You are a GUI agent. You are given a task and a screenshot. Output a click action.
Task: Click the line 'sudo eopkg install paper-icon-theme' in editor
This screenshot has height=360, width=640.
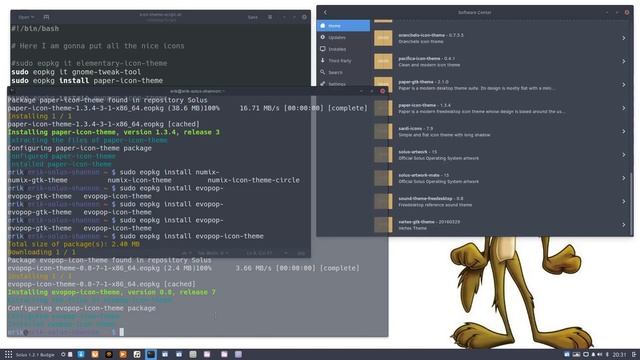coord(87,80)
